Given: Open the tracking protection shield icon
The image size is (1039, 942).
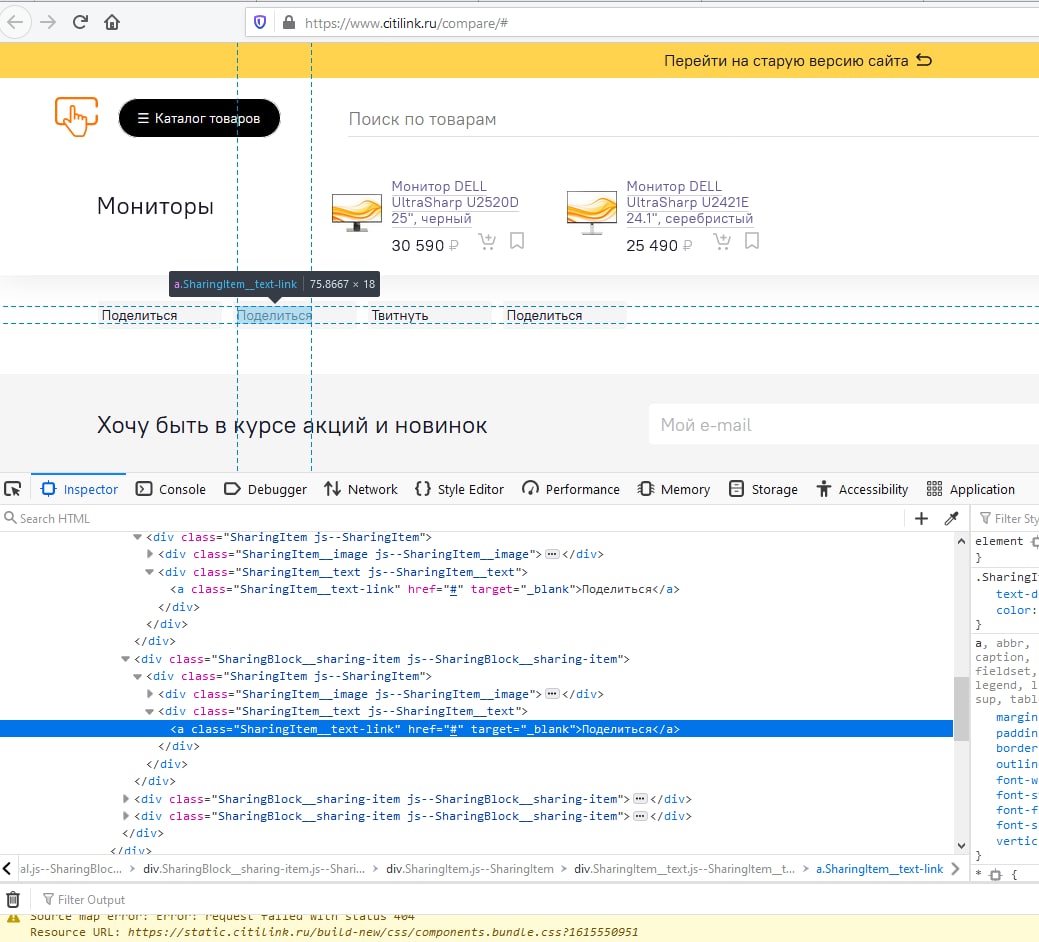Looking at the screenshot, I should click(x=260, y=23).
